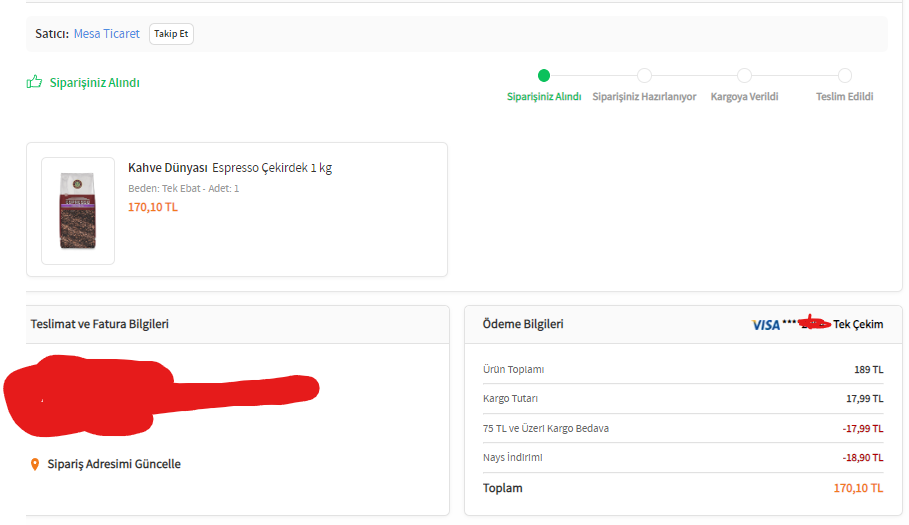The height and width of the screenshot is (525, 909).
Task: Click the Satıcı: label text
Action: [52, 34]
